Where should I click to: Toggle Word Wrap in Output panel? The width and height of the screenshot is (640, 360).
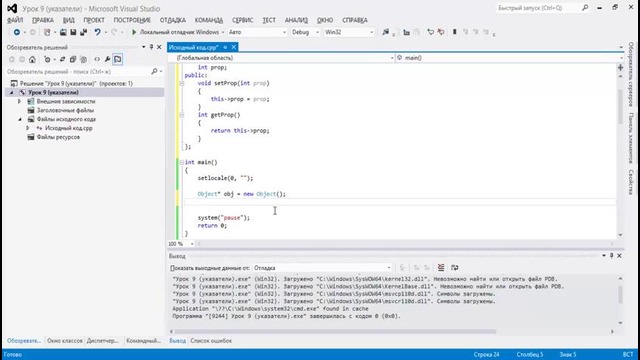click(454, 268)
